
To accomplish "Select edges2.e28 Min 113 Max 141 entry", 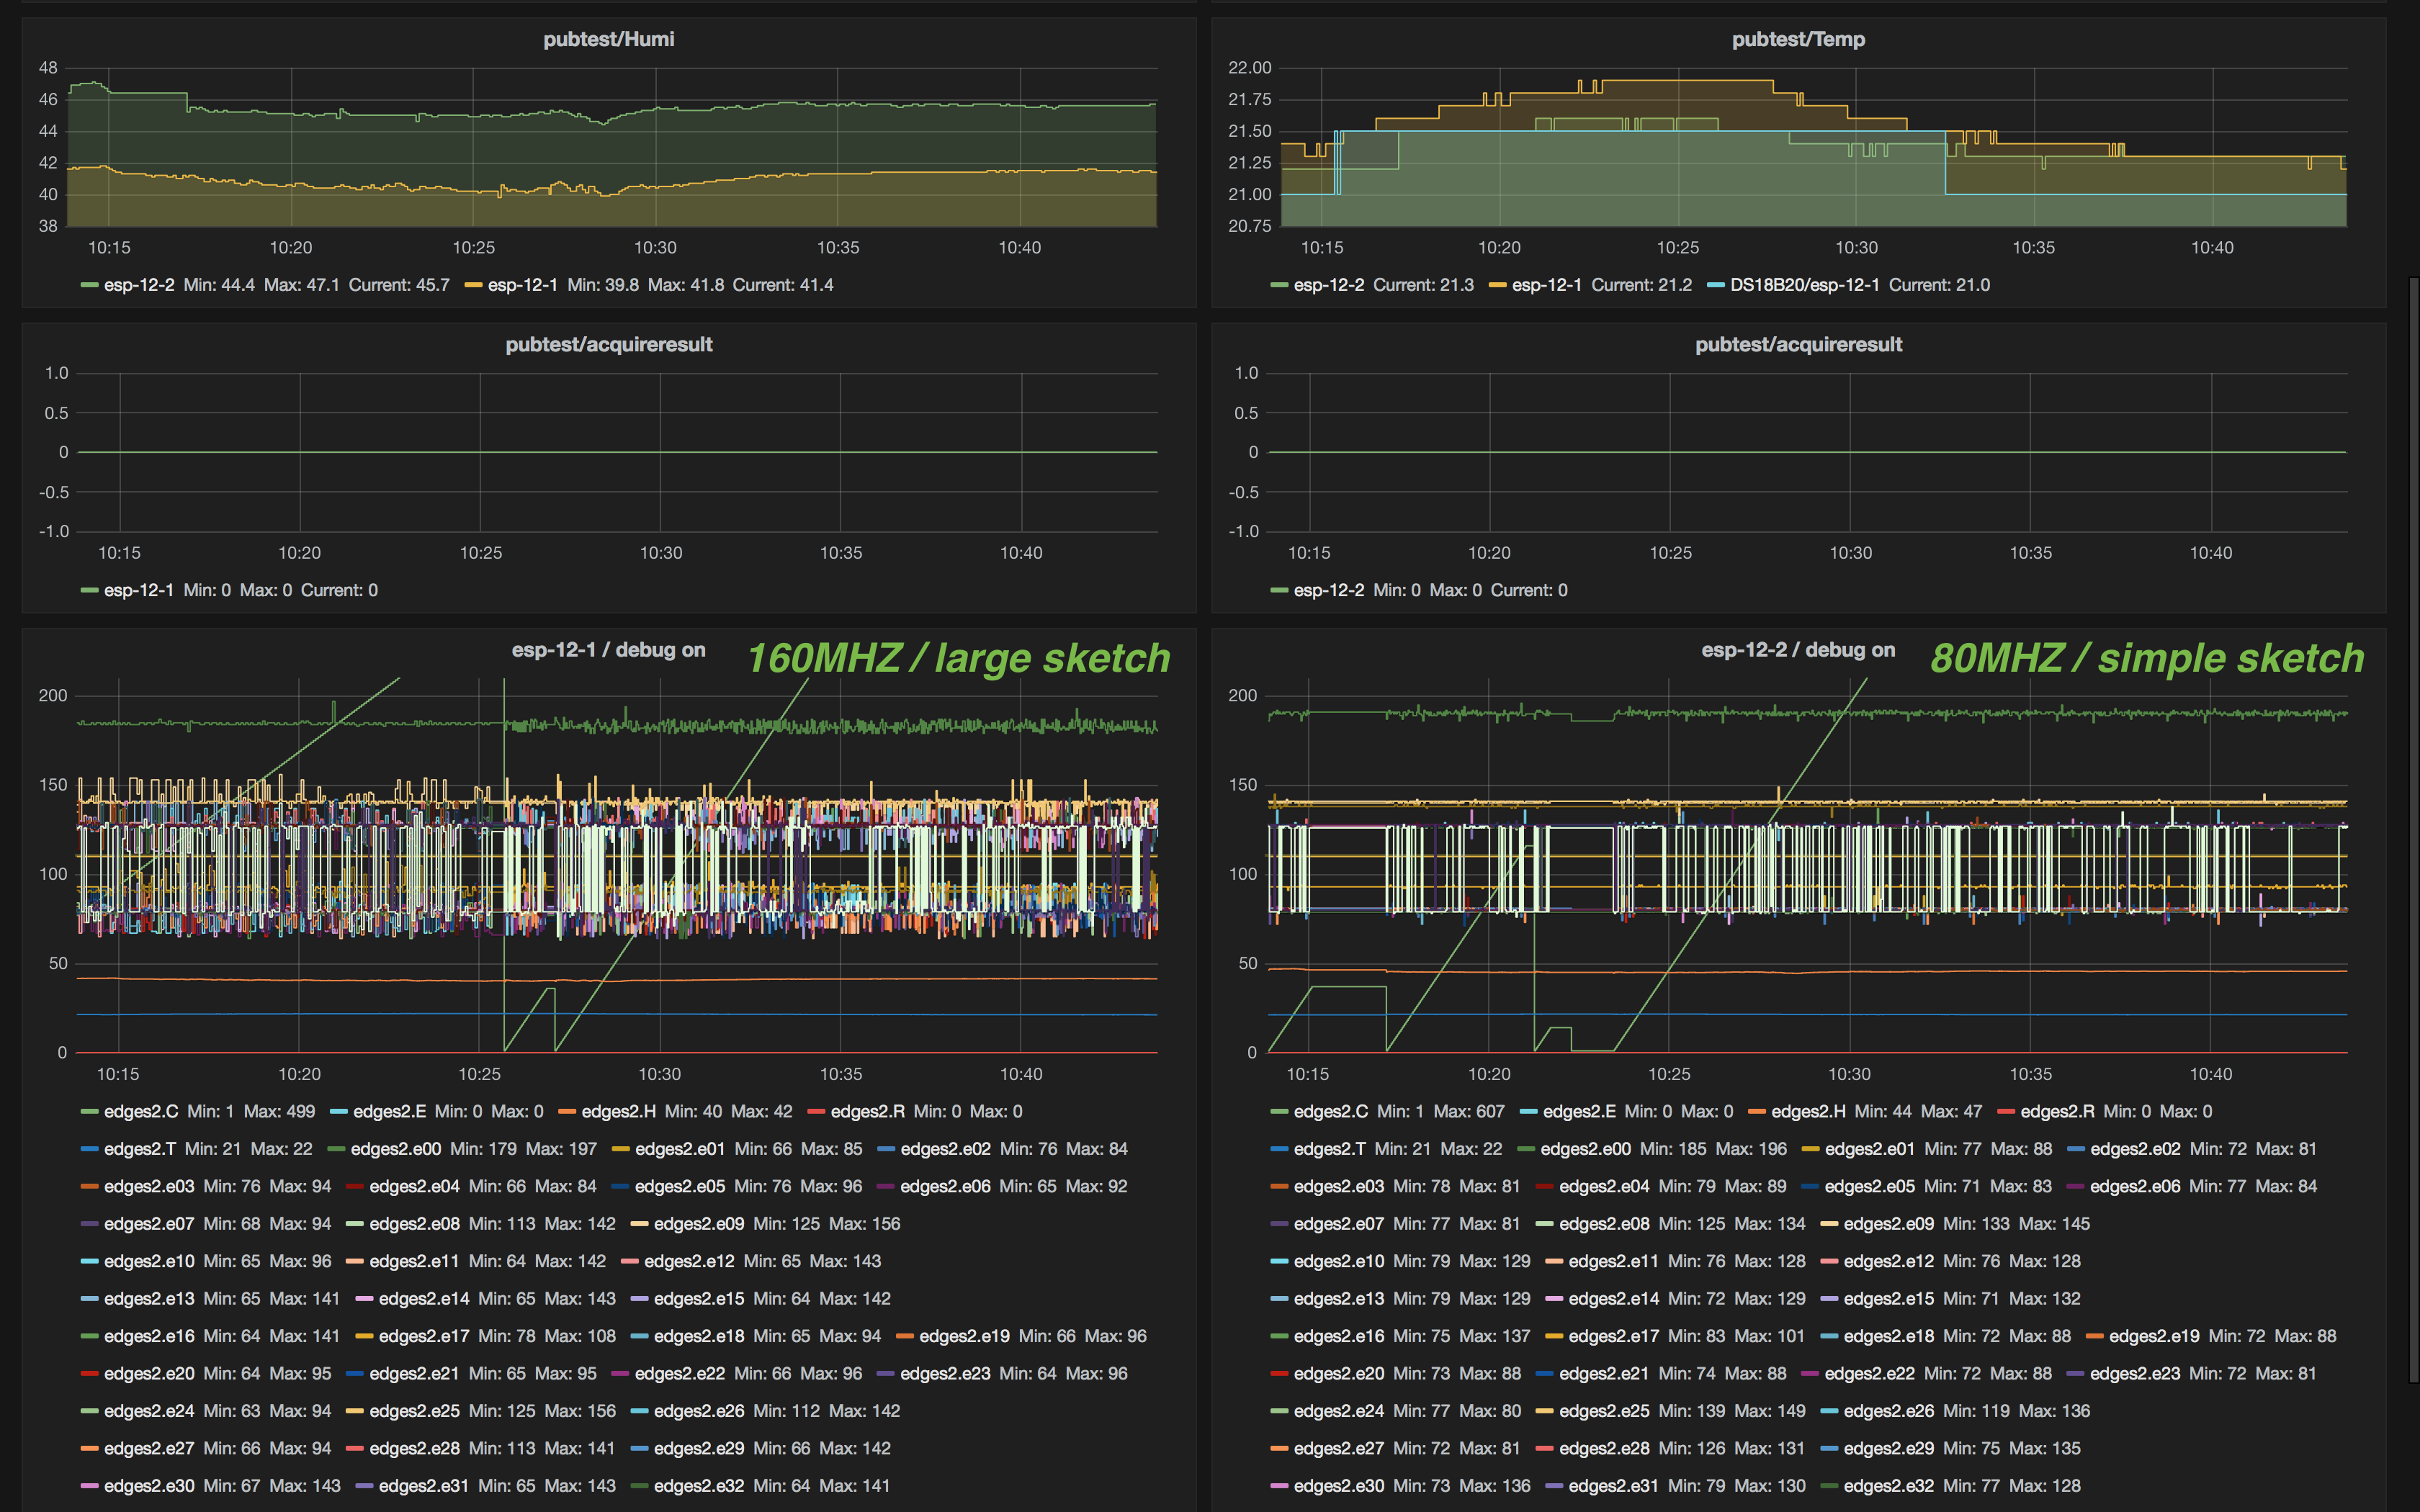I will (x=415, y=1448).
